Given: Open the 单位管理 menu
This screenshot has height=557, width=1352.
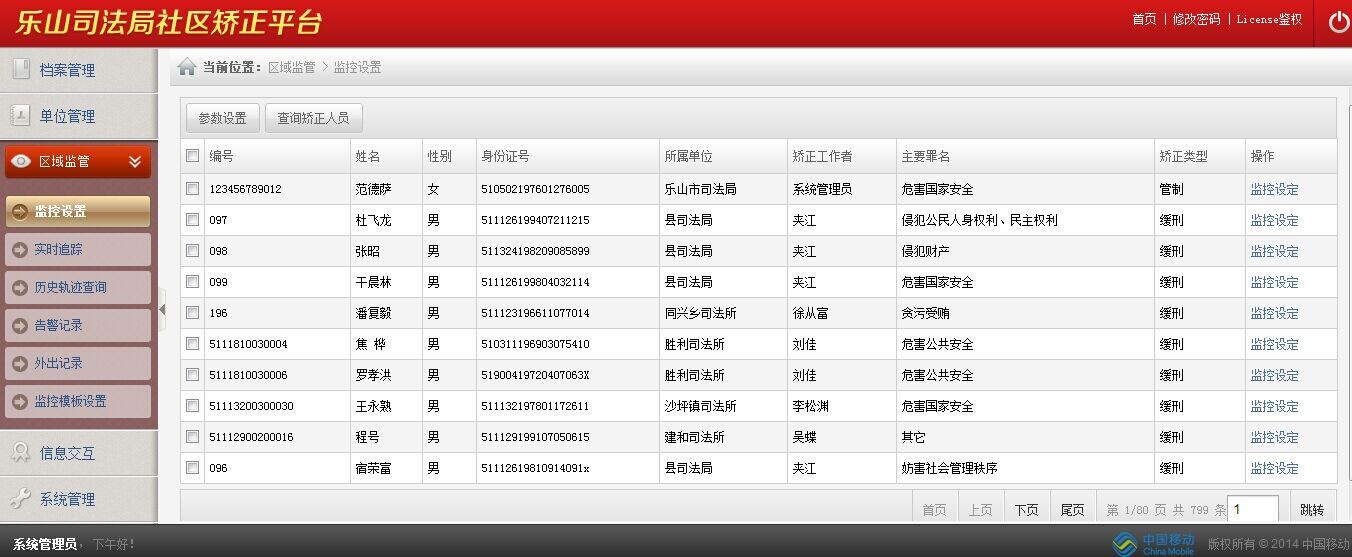Looking at the screenshot, I should (x=78, y=116).
